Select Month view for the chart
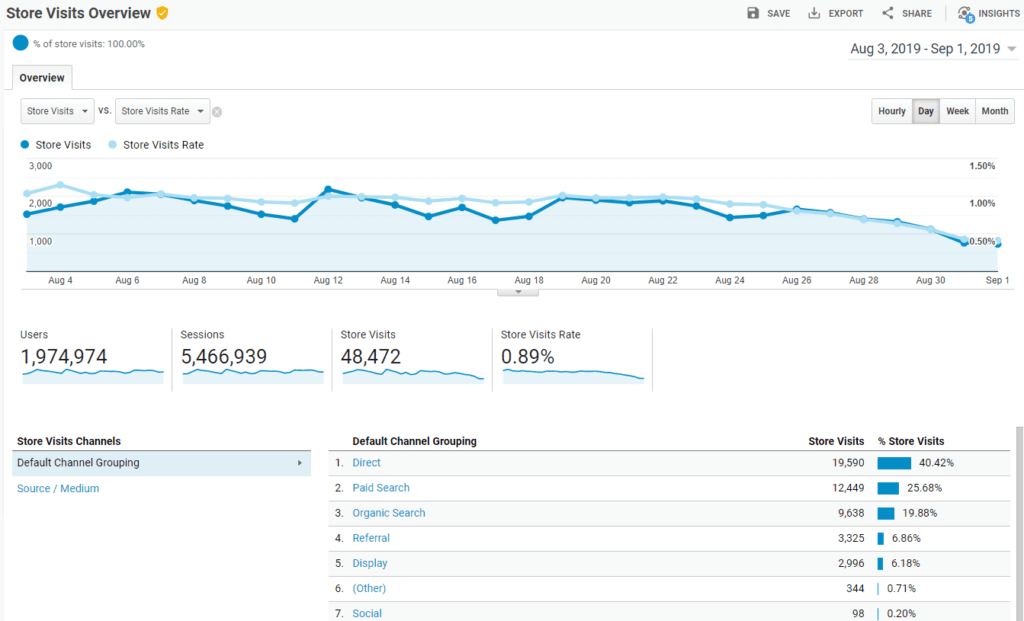The width and height of the screenshot is (1024, 621). (994, 111)
